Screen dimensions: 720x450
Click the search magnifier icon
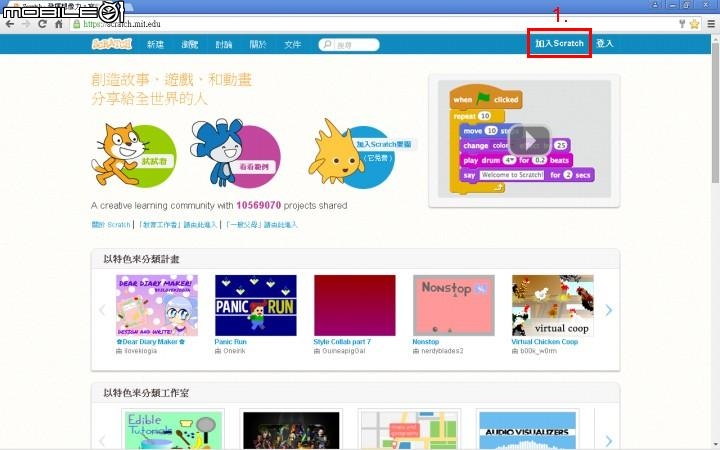click(327, 45)
